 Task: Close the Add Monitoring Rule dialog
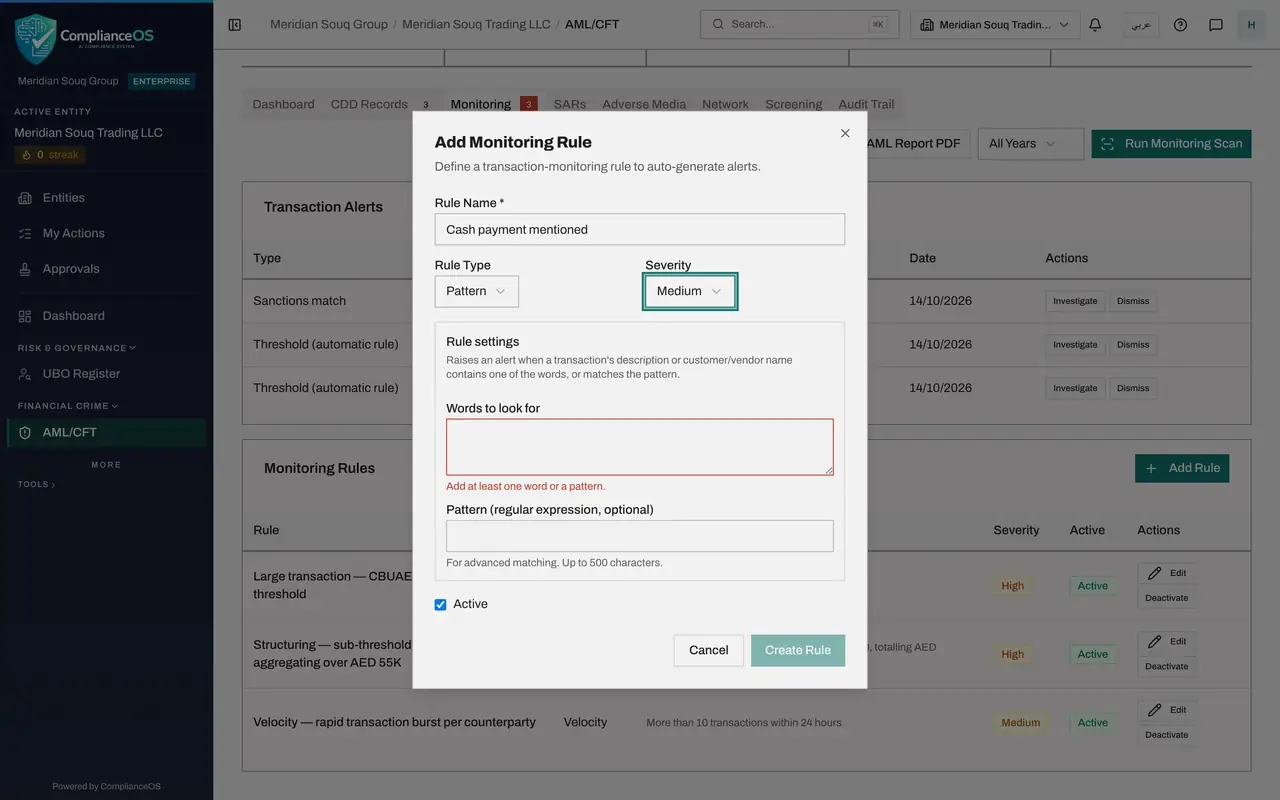(845, 133)
